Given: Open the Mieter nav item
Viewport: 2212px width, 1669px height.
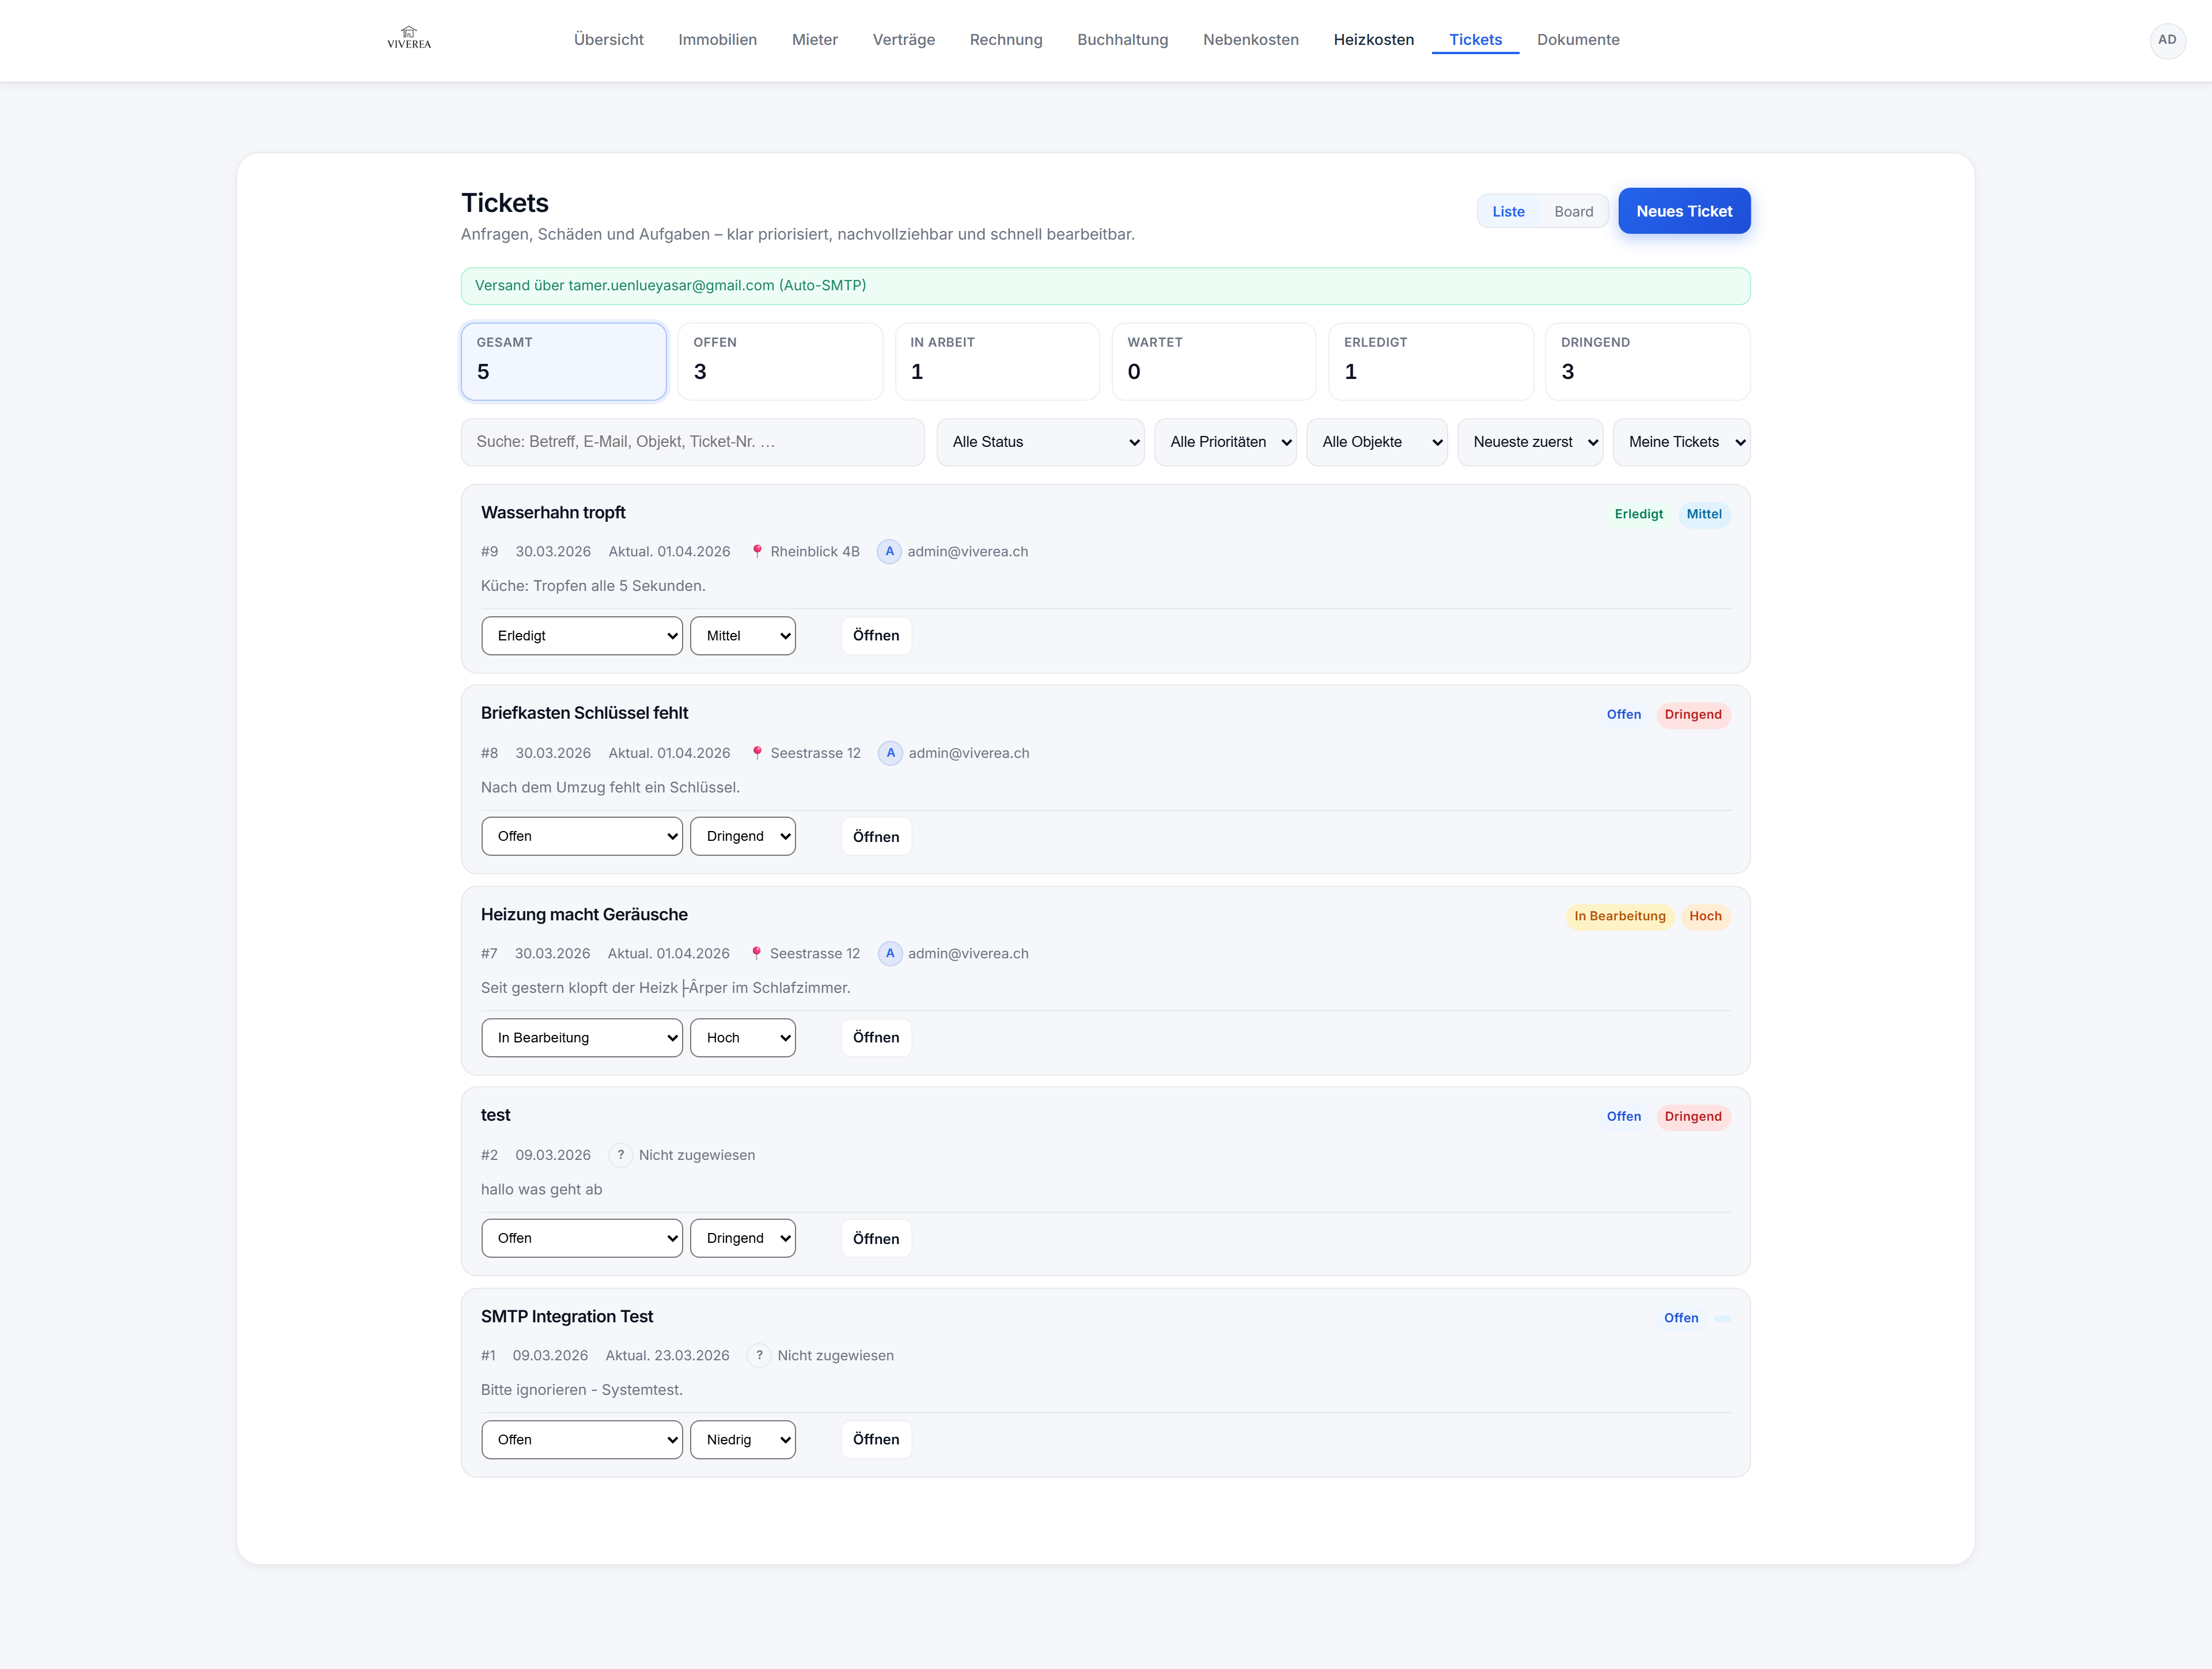Looking at the screenshot, I should 814,40.
